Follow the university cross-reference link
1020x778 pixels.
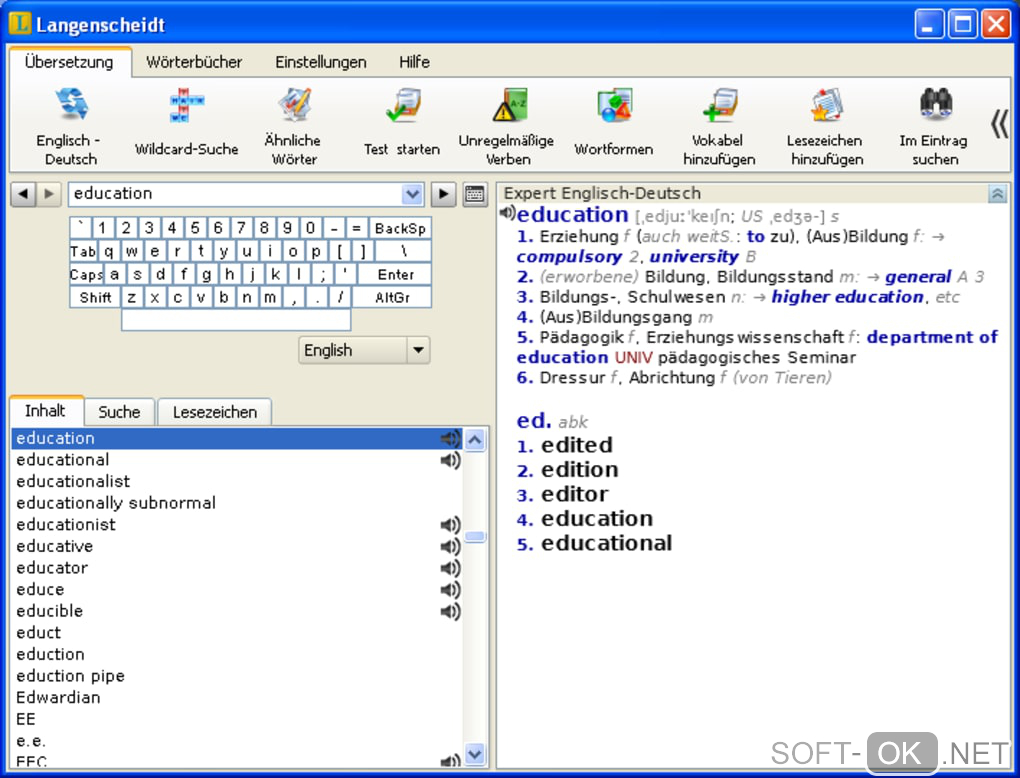point(694,256)
